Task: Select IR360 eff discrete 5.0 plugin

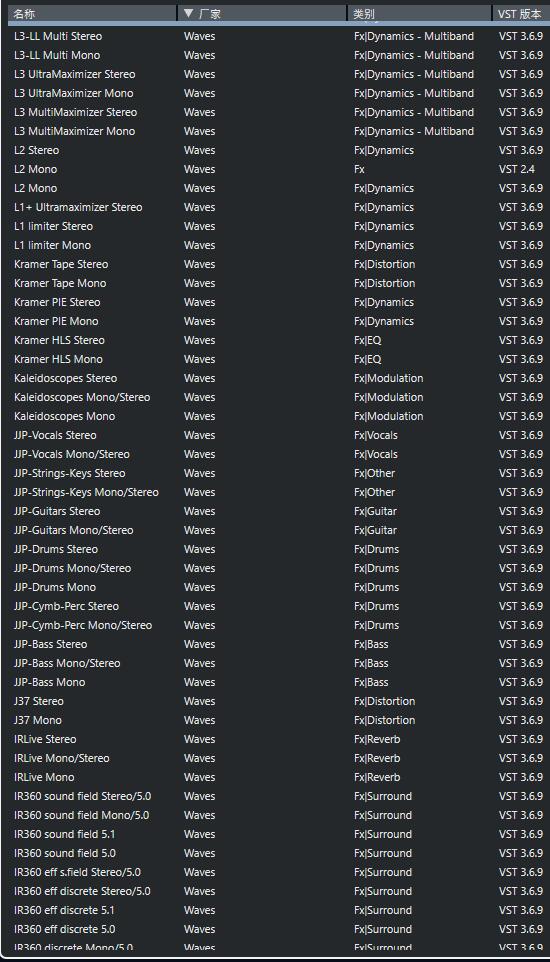Action: [276, 930]
